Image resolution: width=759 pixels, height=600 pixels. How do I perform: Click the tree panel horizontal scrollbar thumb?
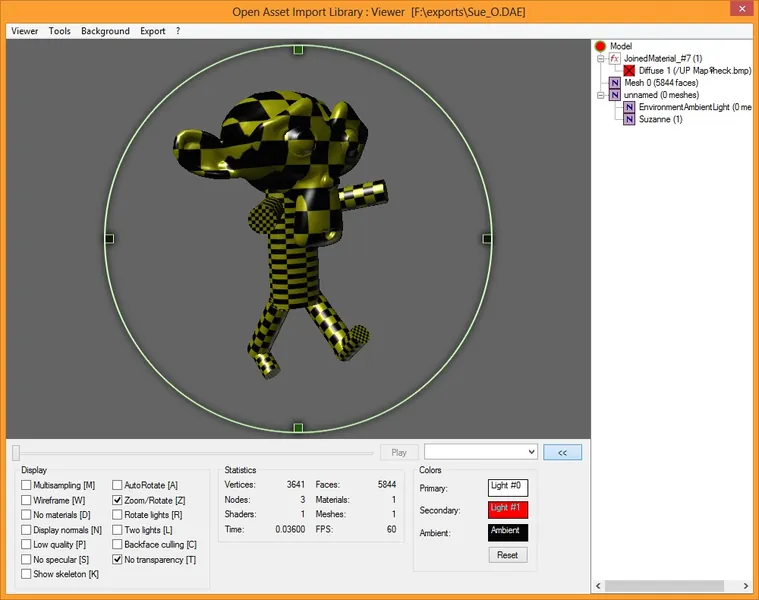[664, 586]
